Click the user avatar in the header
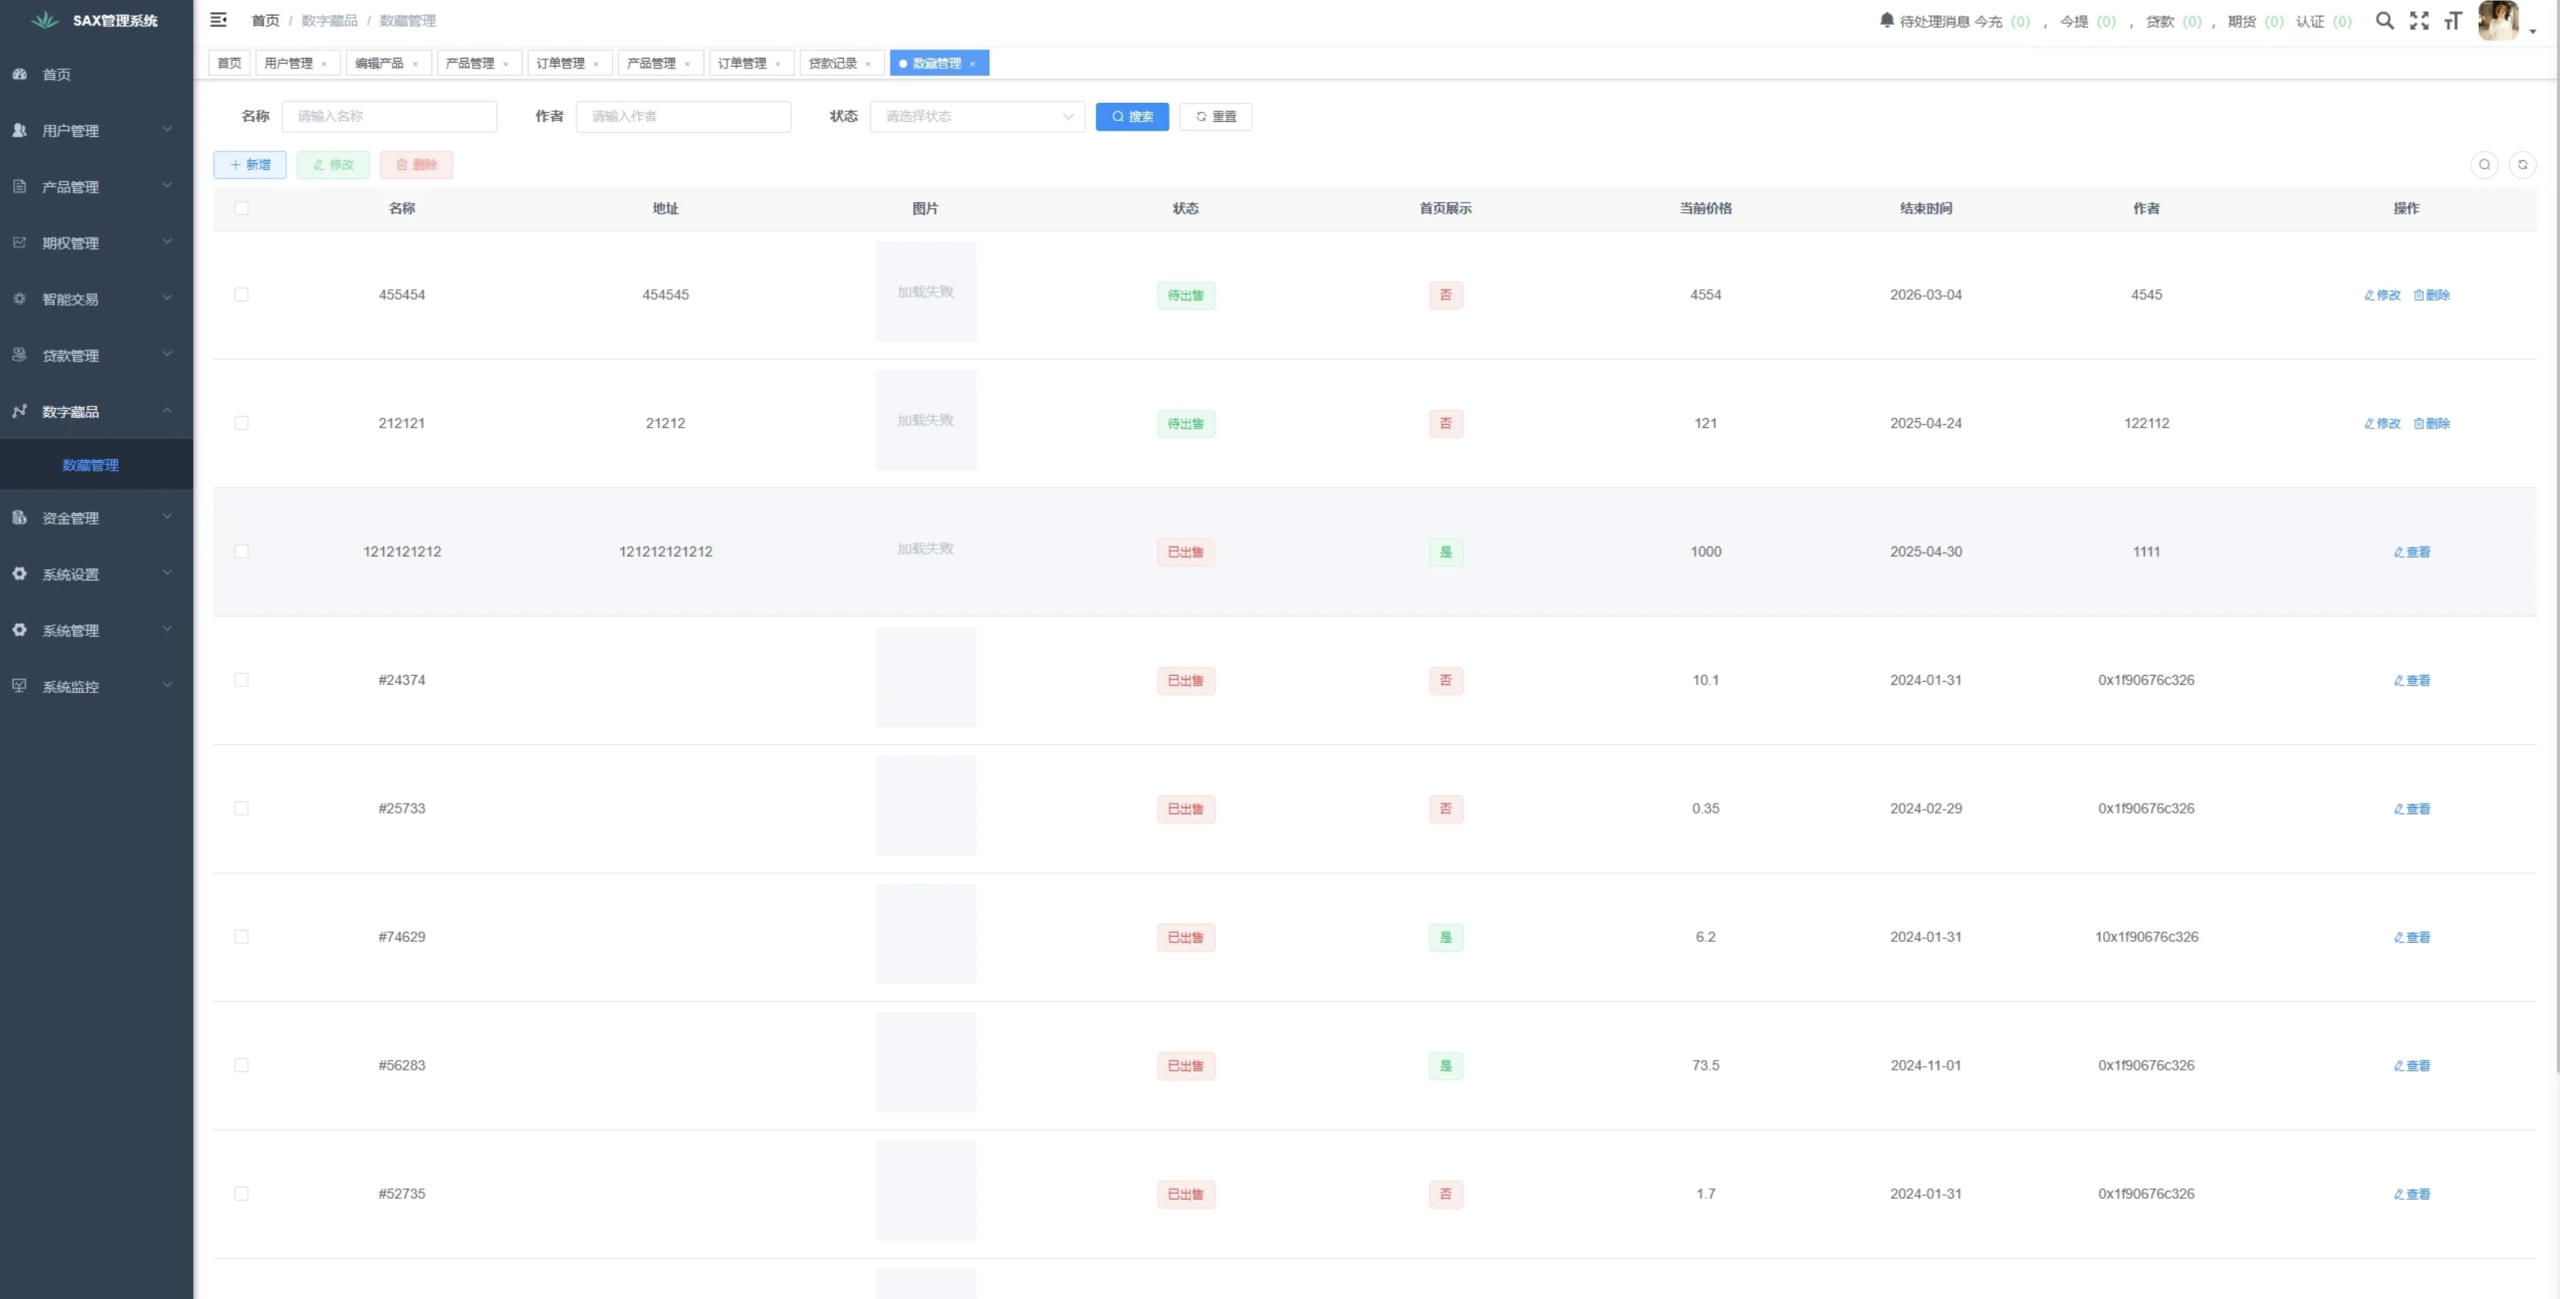Viewport: 2560px width, 1299px height. [2498, 21]
